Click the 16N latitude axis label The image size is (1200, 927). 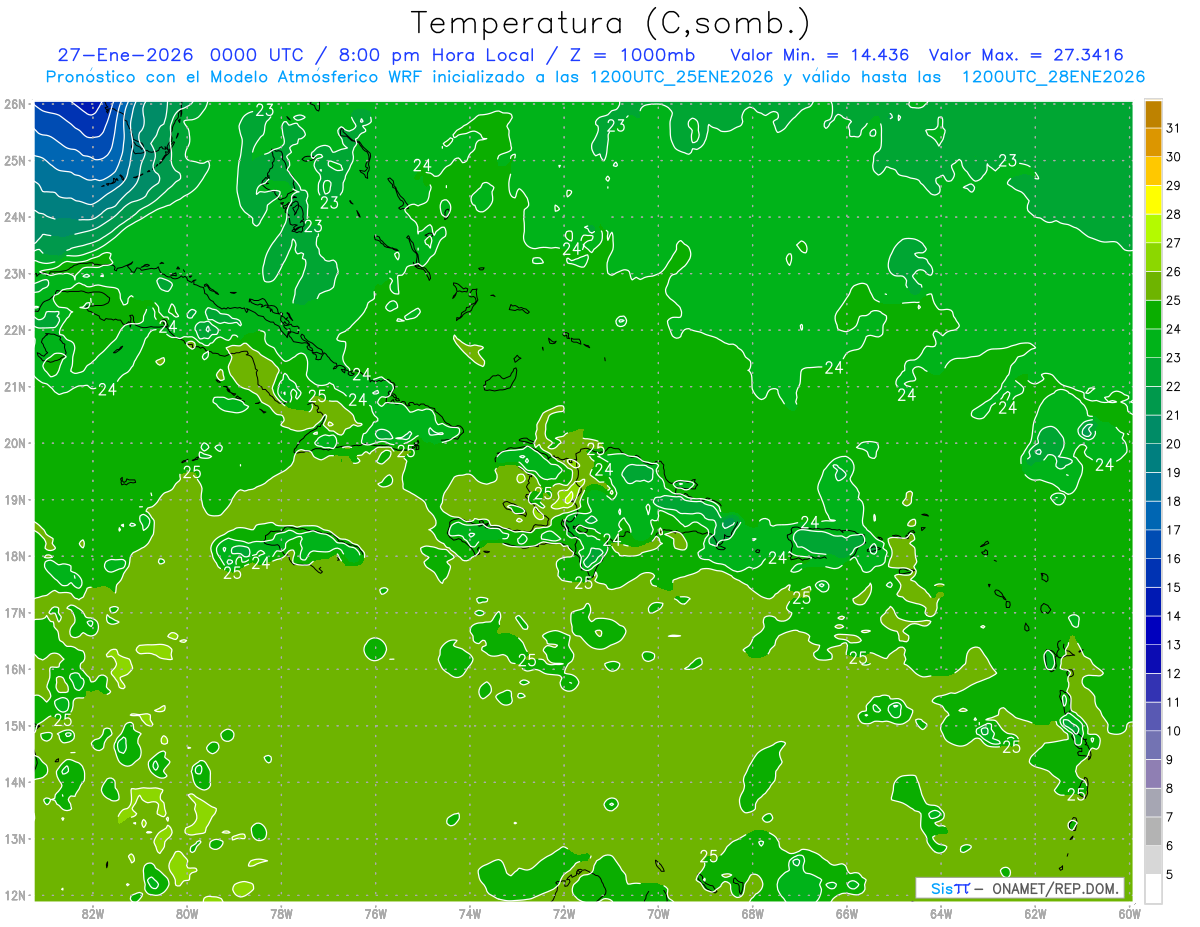tap(14, 669)
